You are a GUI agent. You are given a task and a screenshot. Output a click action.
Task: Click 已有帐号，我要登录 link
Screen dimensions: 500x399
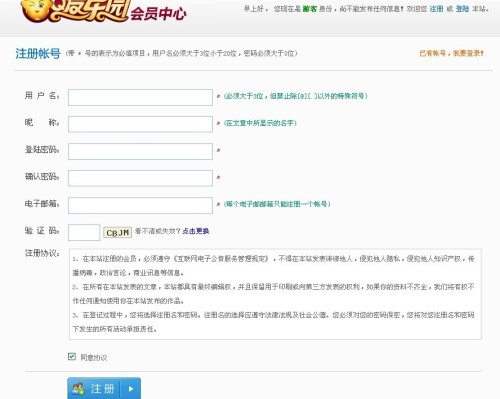(451, 53)
